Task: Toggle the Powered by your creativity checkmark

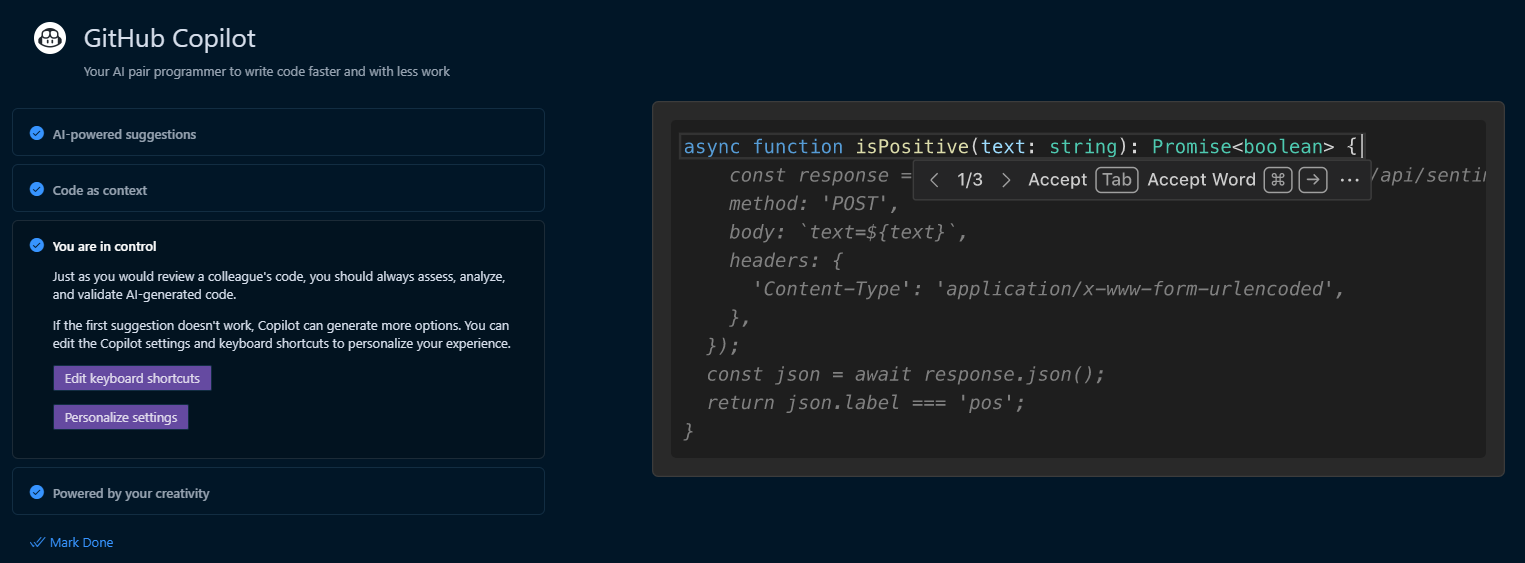Action: [x=37, y=492]
